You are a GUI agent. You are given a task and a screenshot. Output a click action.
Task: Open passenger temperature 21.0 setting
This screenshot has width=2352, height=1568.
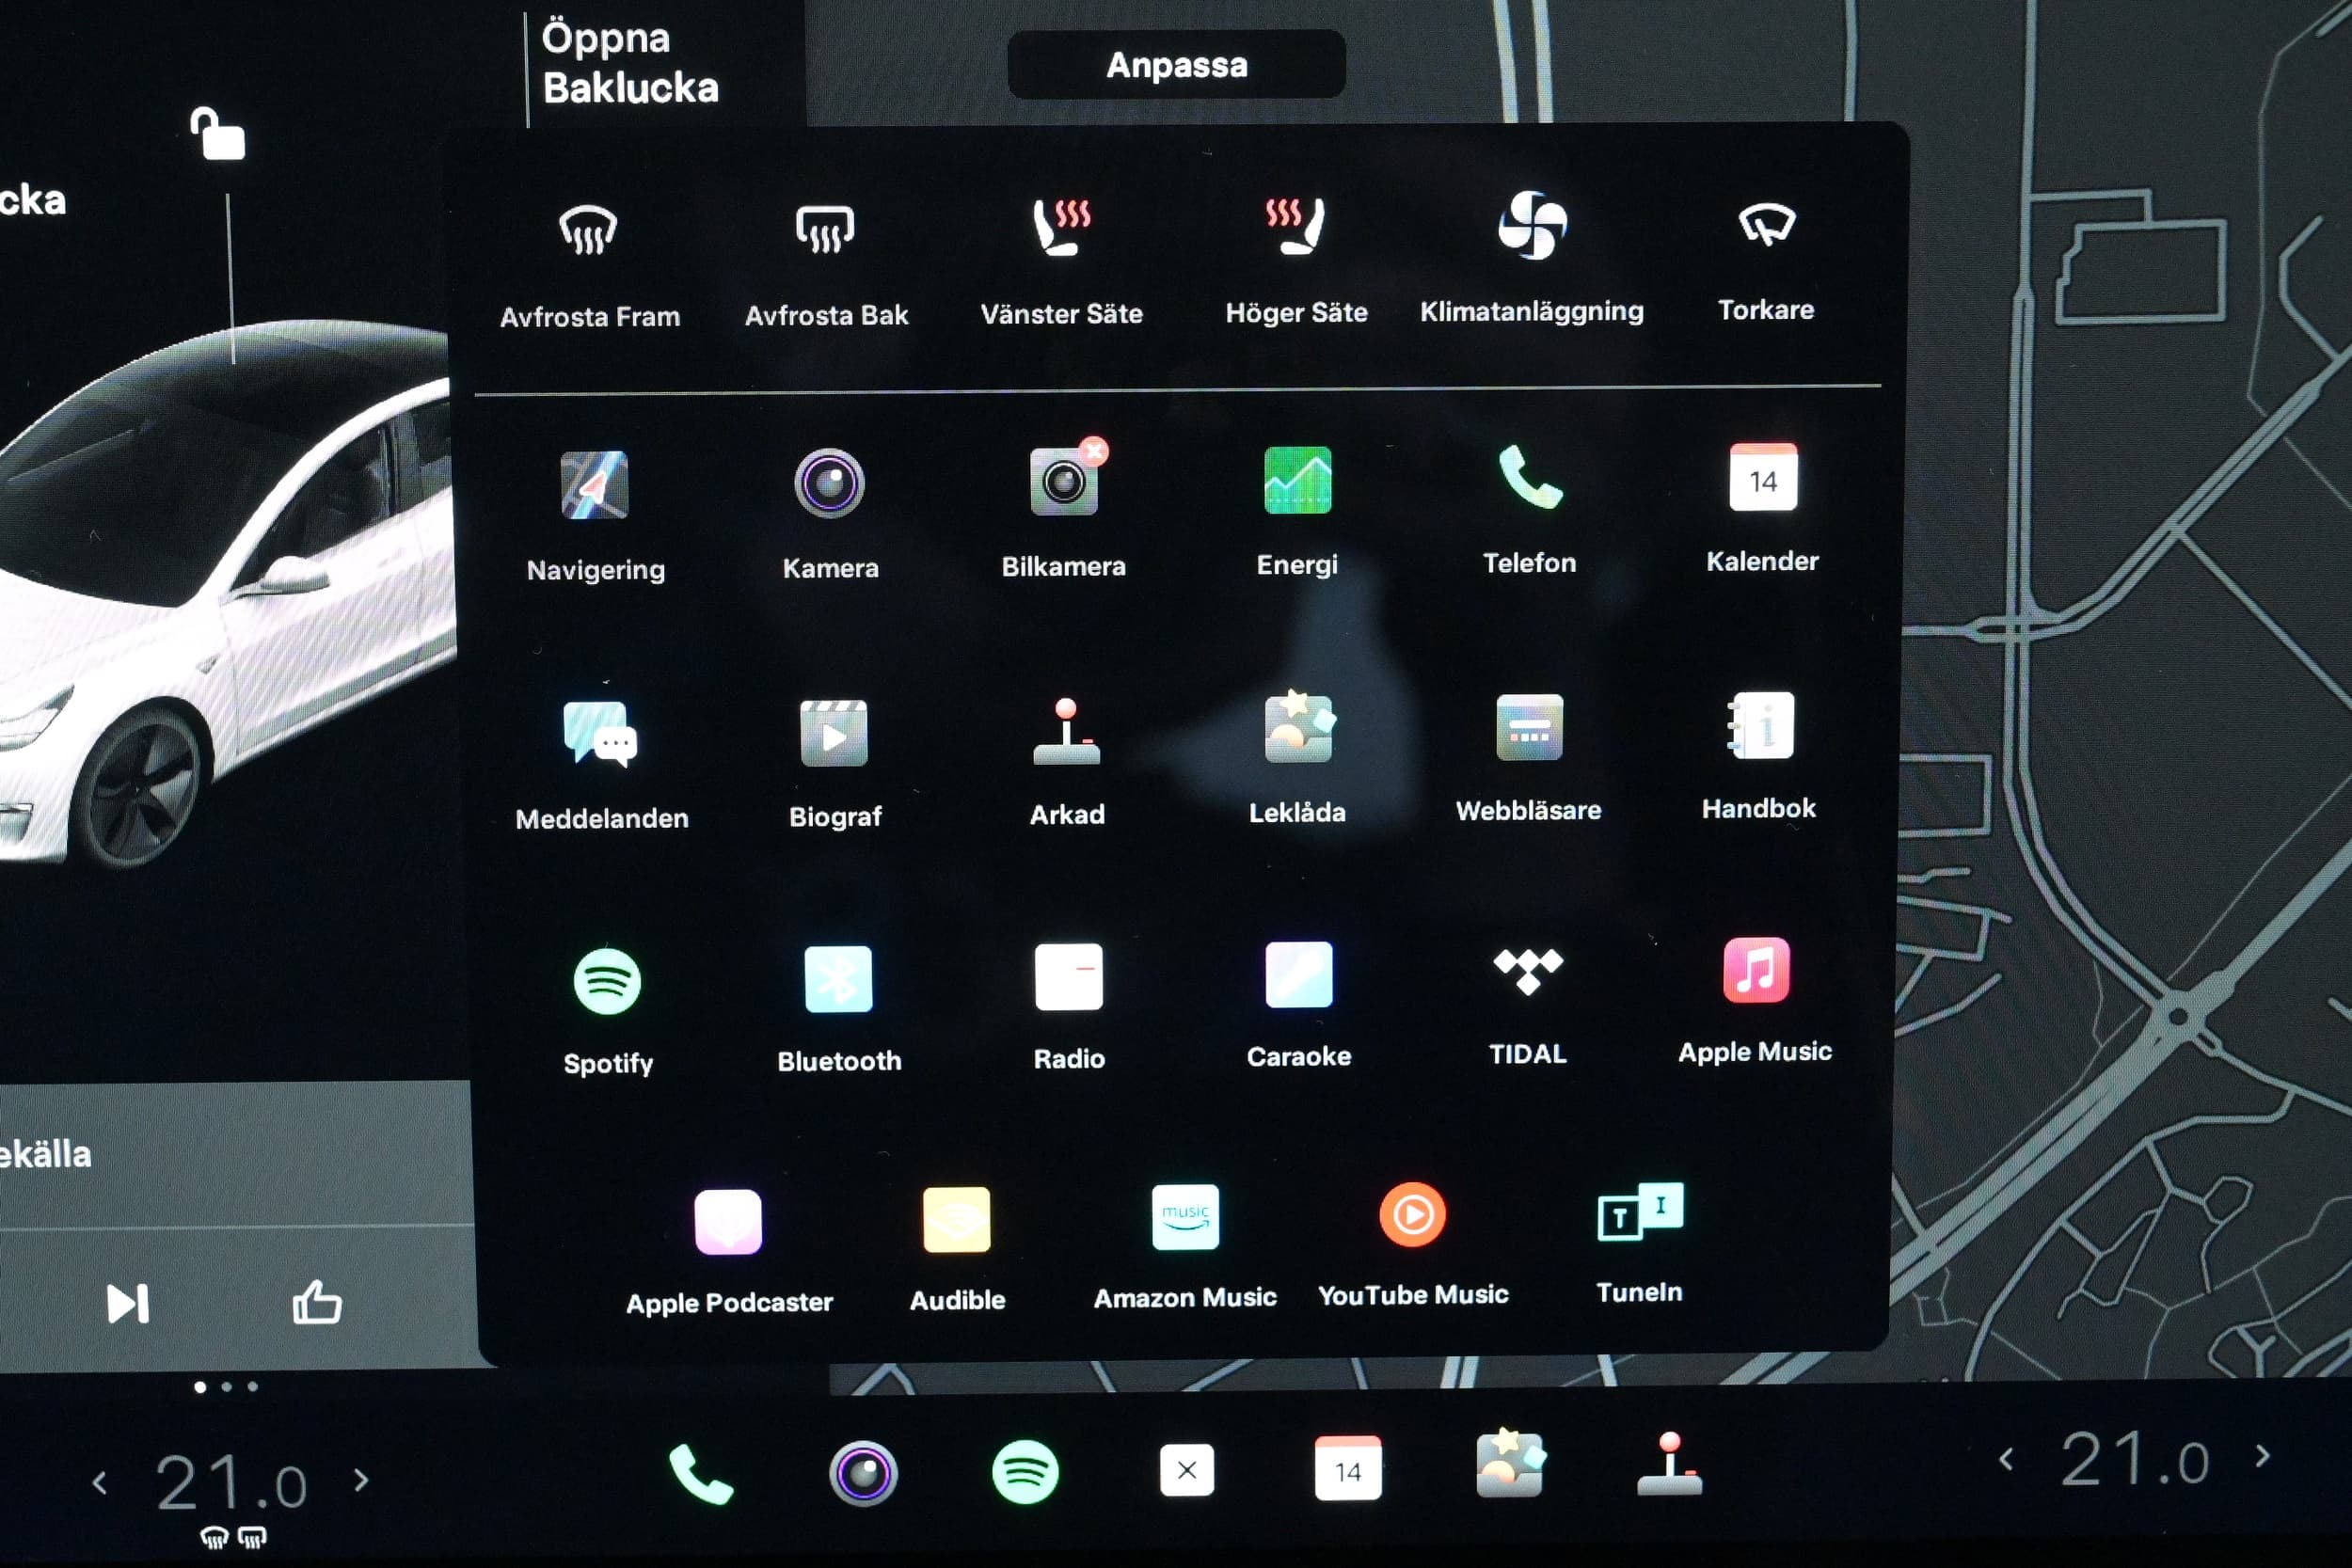[x=2134, y=1459]
